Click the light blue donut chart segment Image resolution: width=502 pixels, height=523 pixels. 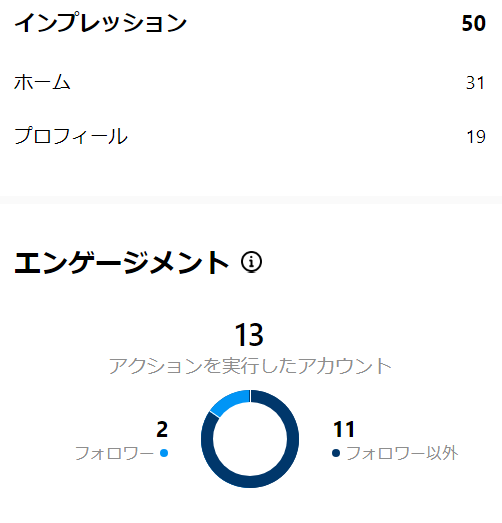[228, 402]
